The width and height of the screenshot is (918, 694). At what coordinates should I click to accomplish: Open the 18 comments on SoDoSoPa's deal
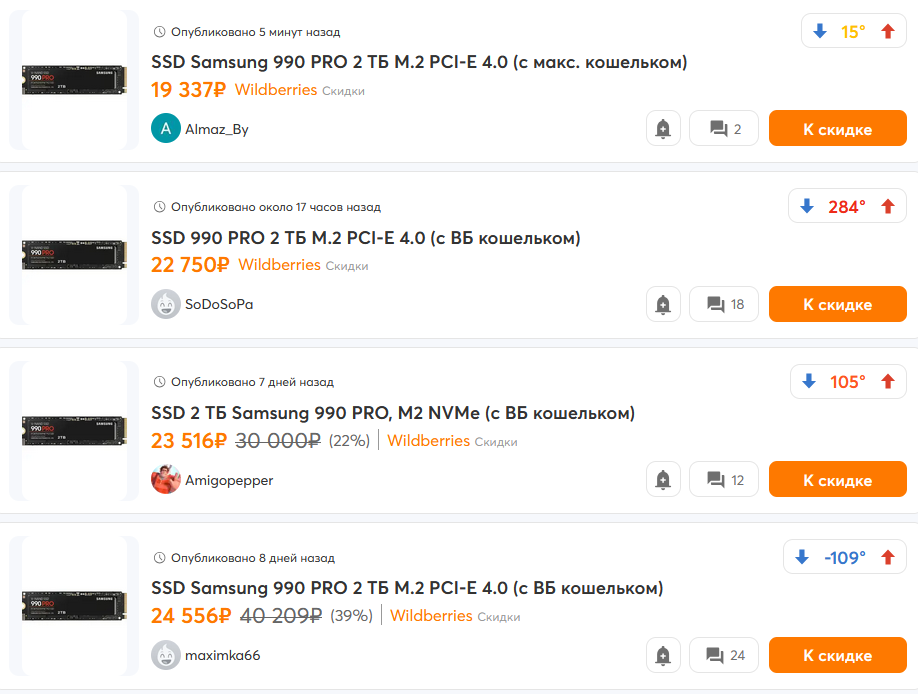click(x=724, y=305)
